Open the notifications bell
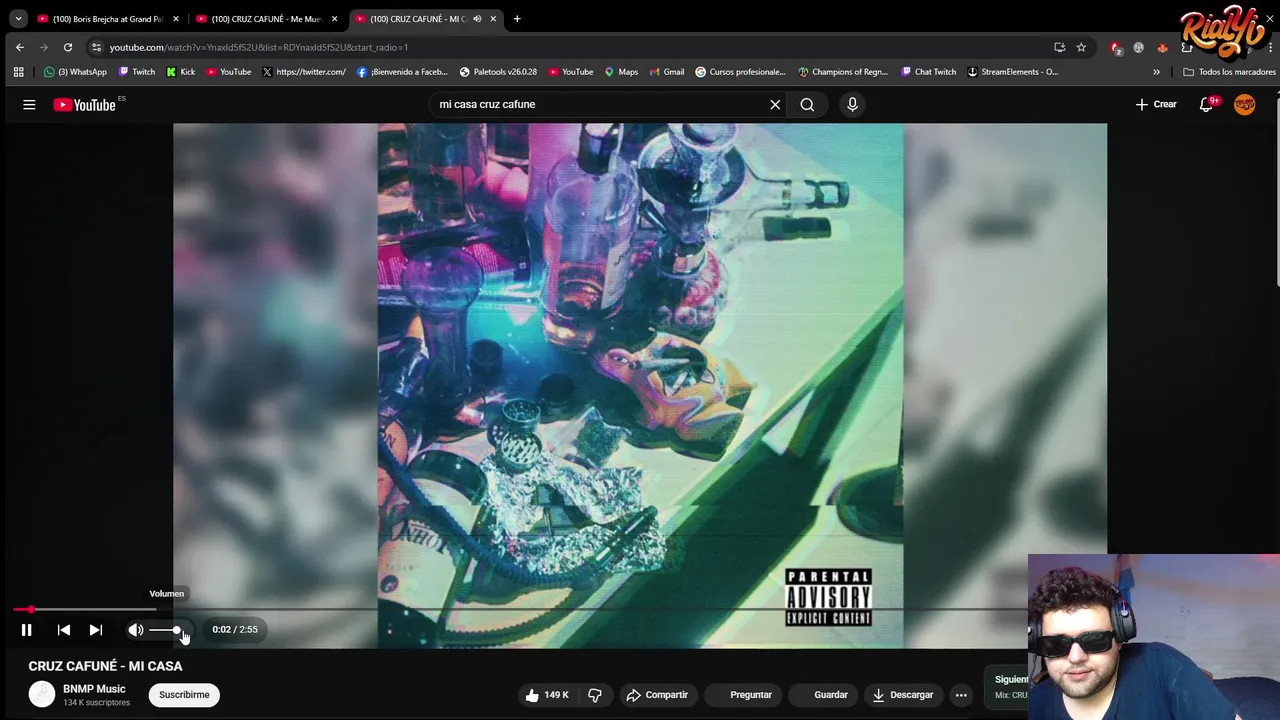The image size is (1280, 720). pos(1207,104)
